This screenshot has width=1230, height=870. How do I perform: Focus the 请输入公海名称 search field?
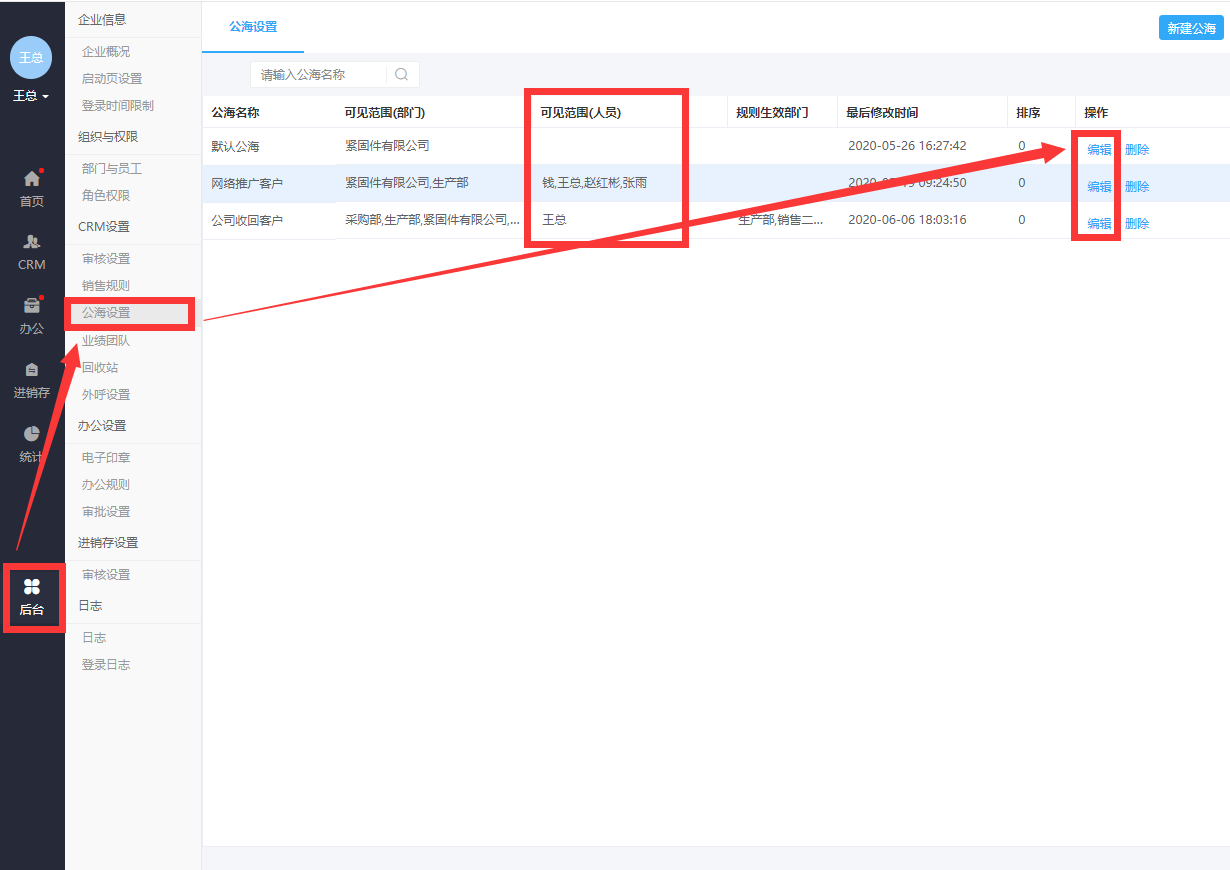pyautogui.click(x=318, y=74)
